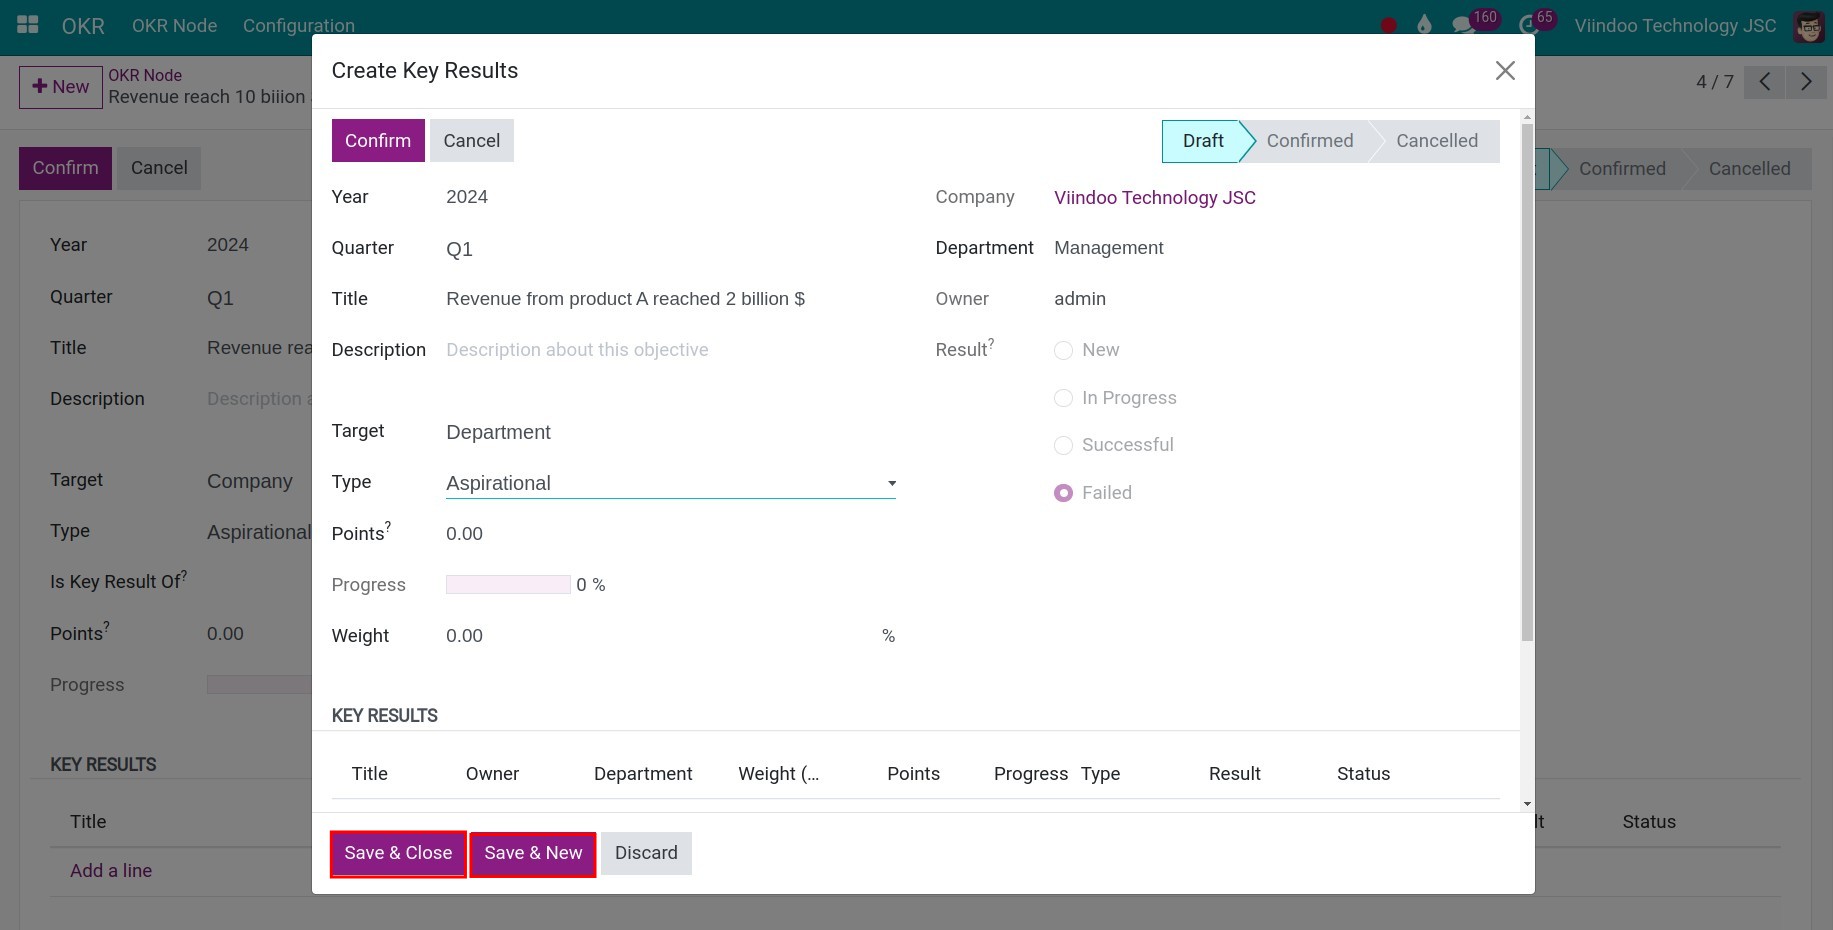Click Cancel button in the dialog
1833x930 pixels.
(472, 141)
